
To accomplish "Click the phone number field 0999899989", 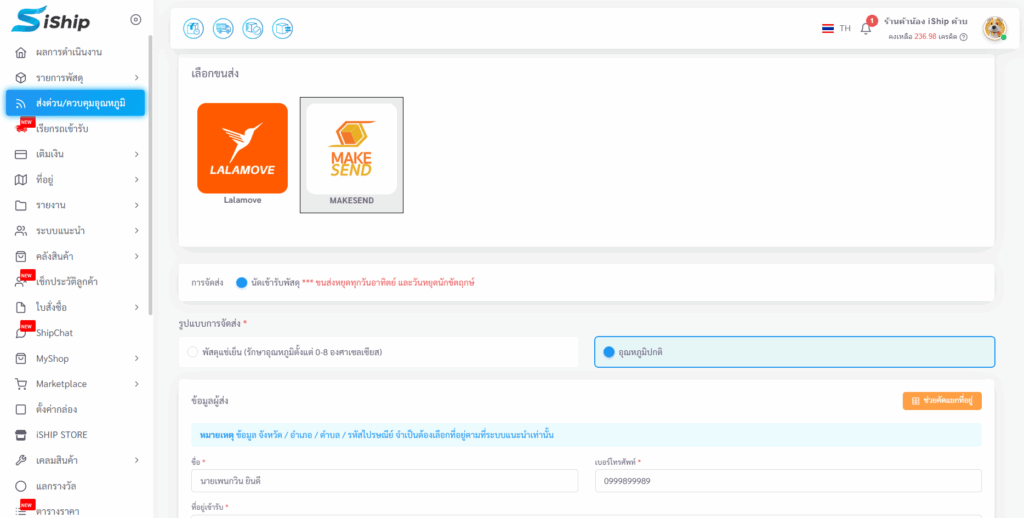I will (788, 481).
